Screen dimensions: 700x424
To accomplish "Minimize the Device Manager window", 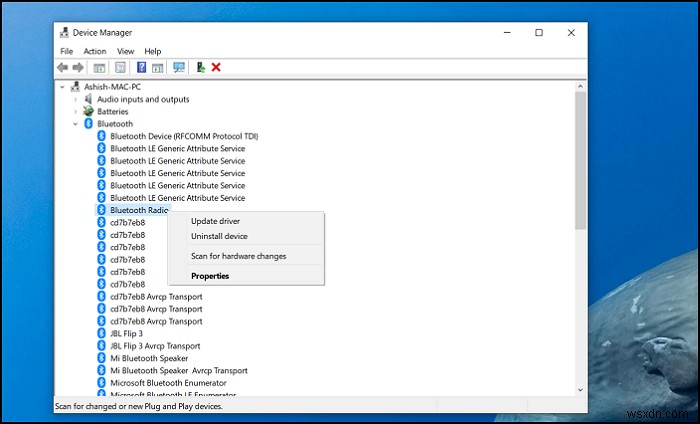I will click(x=507, y=33).
